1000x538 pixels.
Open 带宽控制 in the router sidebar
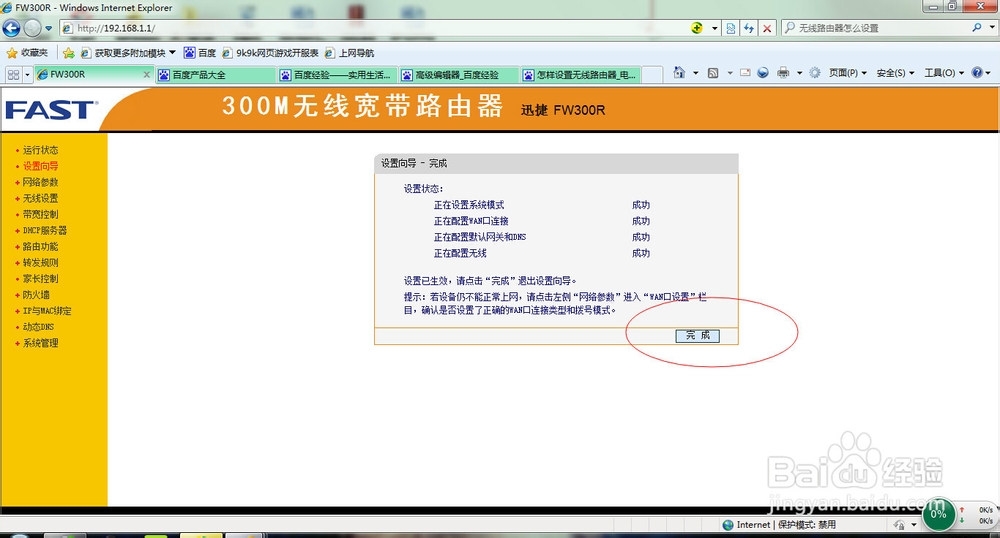coord(40,214)
